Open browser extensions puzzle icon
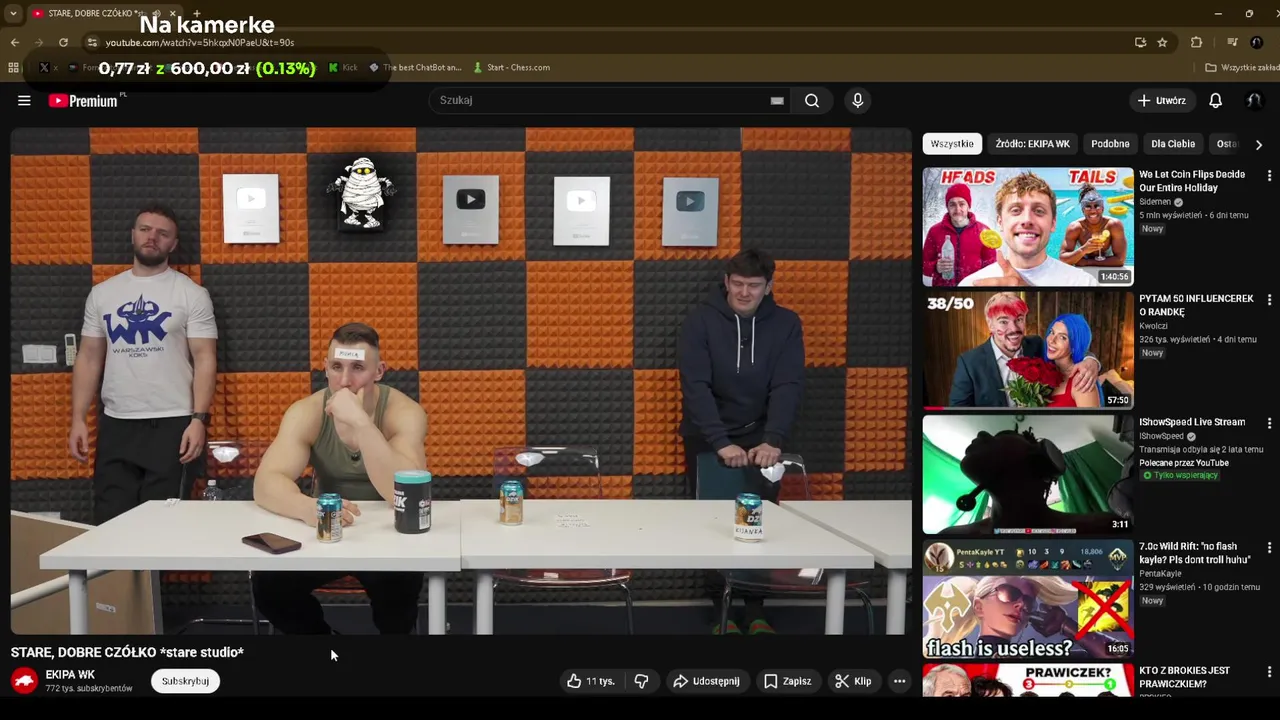The height and width of the screenshot is (720, 1280). 1196,42
